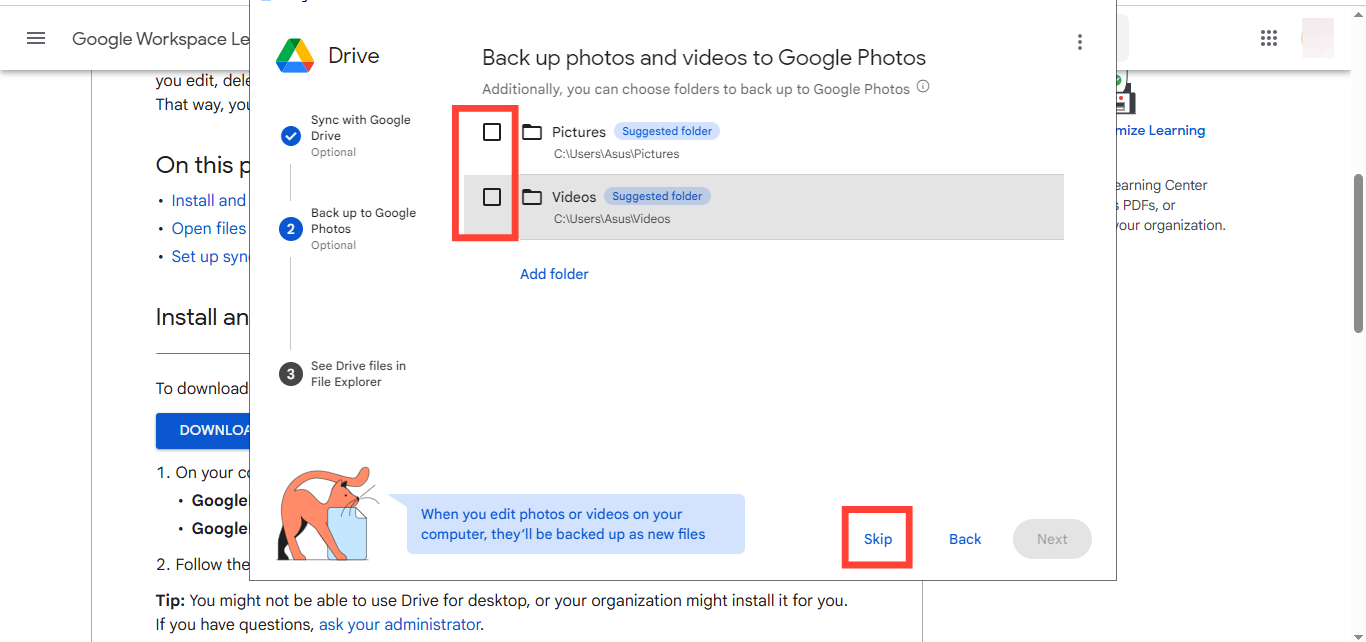Click the Google Workspace Learning title
This screenshot has height=642, width=1366.
pos(161,39)
